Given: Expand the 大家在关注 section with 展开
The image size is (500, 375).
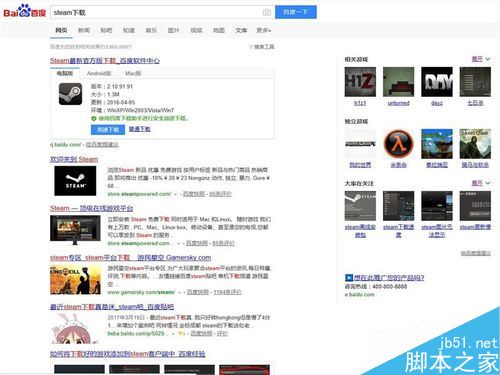Looking at the screenshot, I should pyautogui.click(x=481, y=183).
